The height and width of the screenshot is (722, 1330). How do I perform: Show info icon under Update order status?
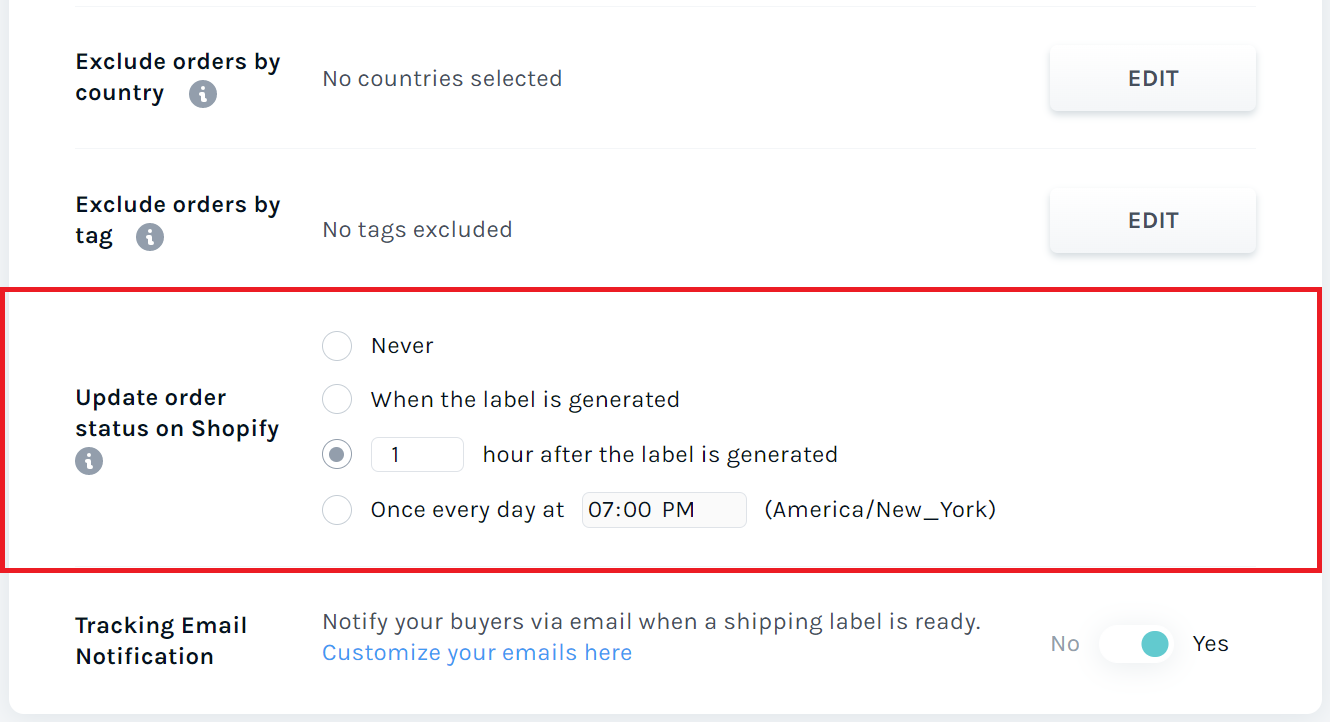pyautogui.click(x=89, y=461)
